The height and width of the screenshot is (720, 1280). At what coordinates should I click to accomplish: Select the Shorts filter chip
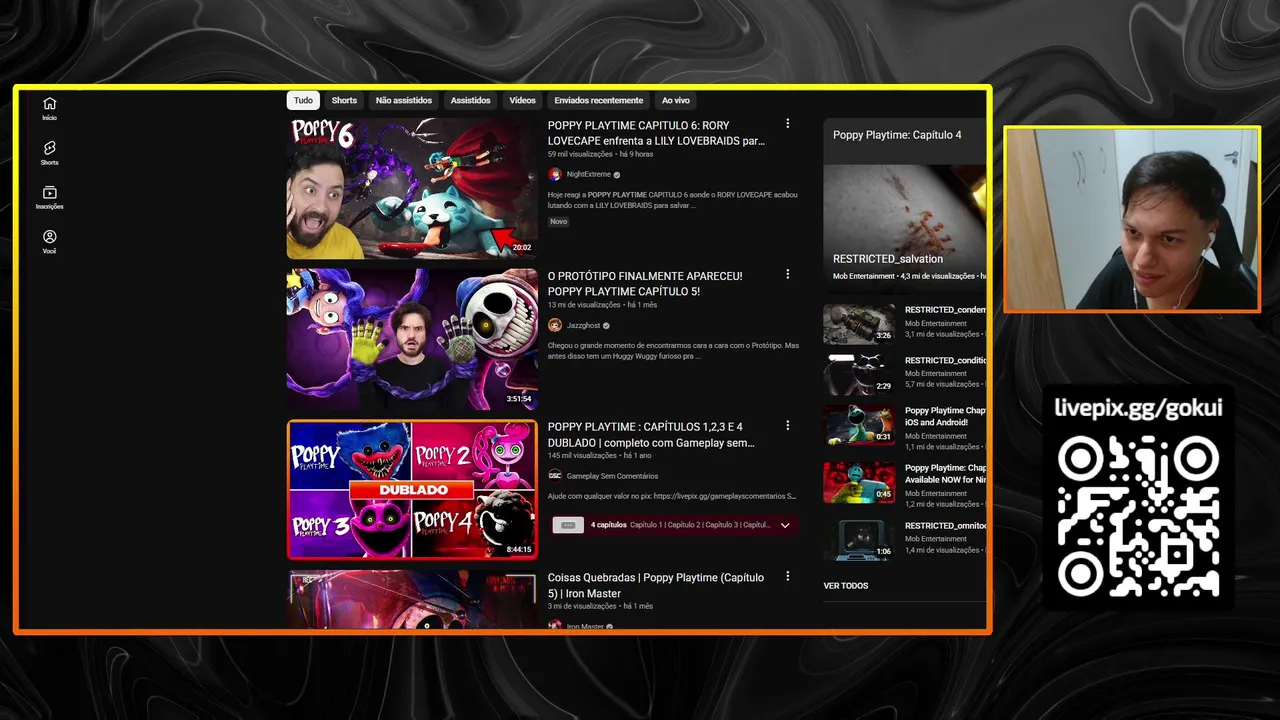[x=344, y=100]
